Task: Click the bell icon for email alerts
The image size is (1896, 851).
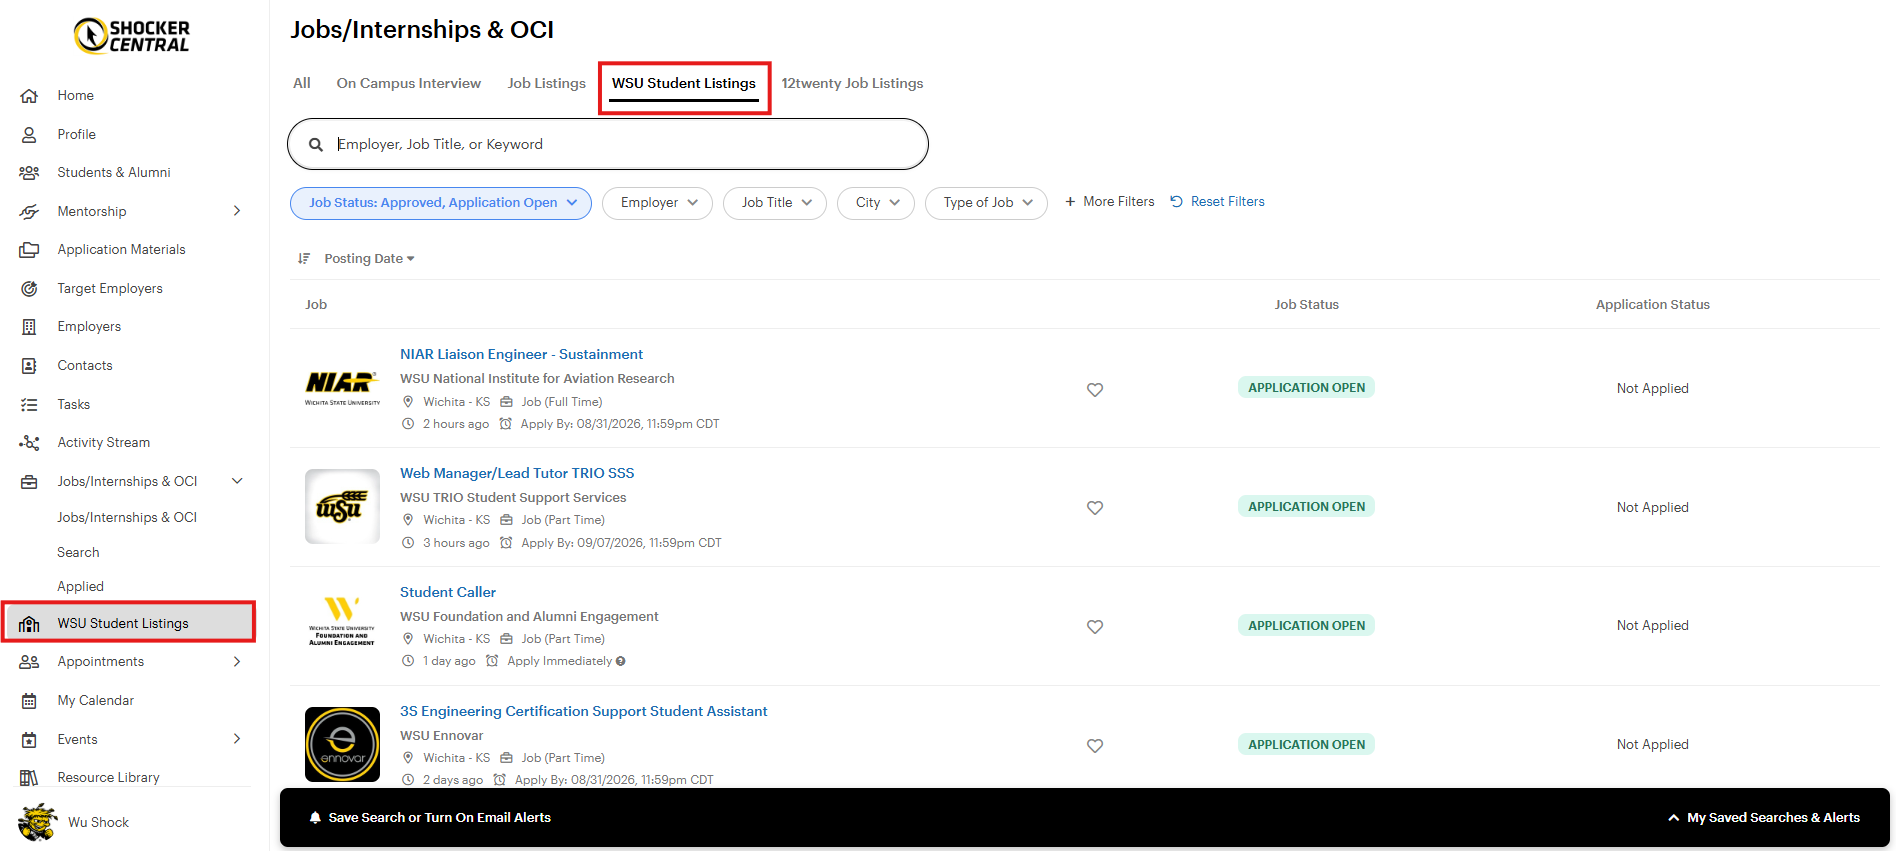Action: point(315,818)
